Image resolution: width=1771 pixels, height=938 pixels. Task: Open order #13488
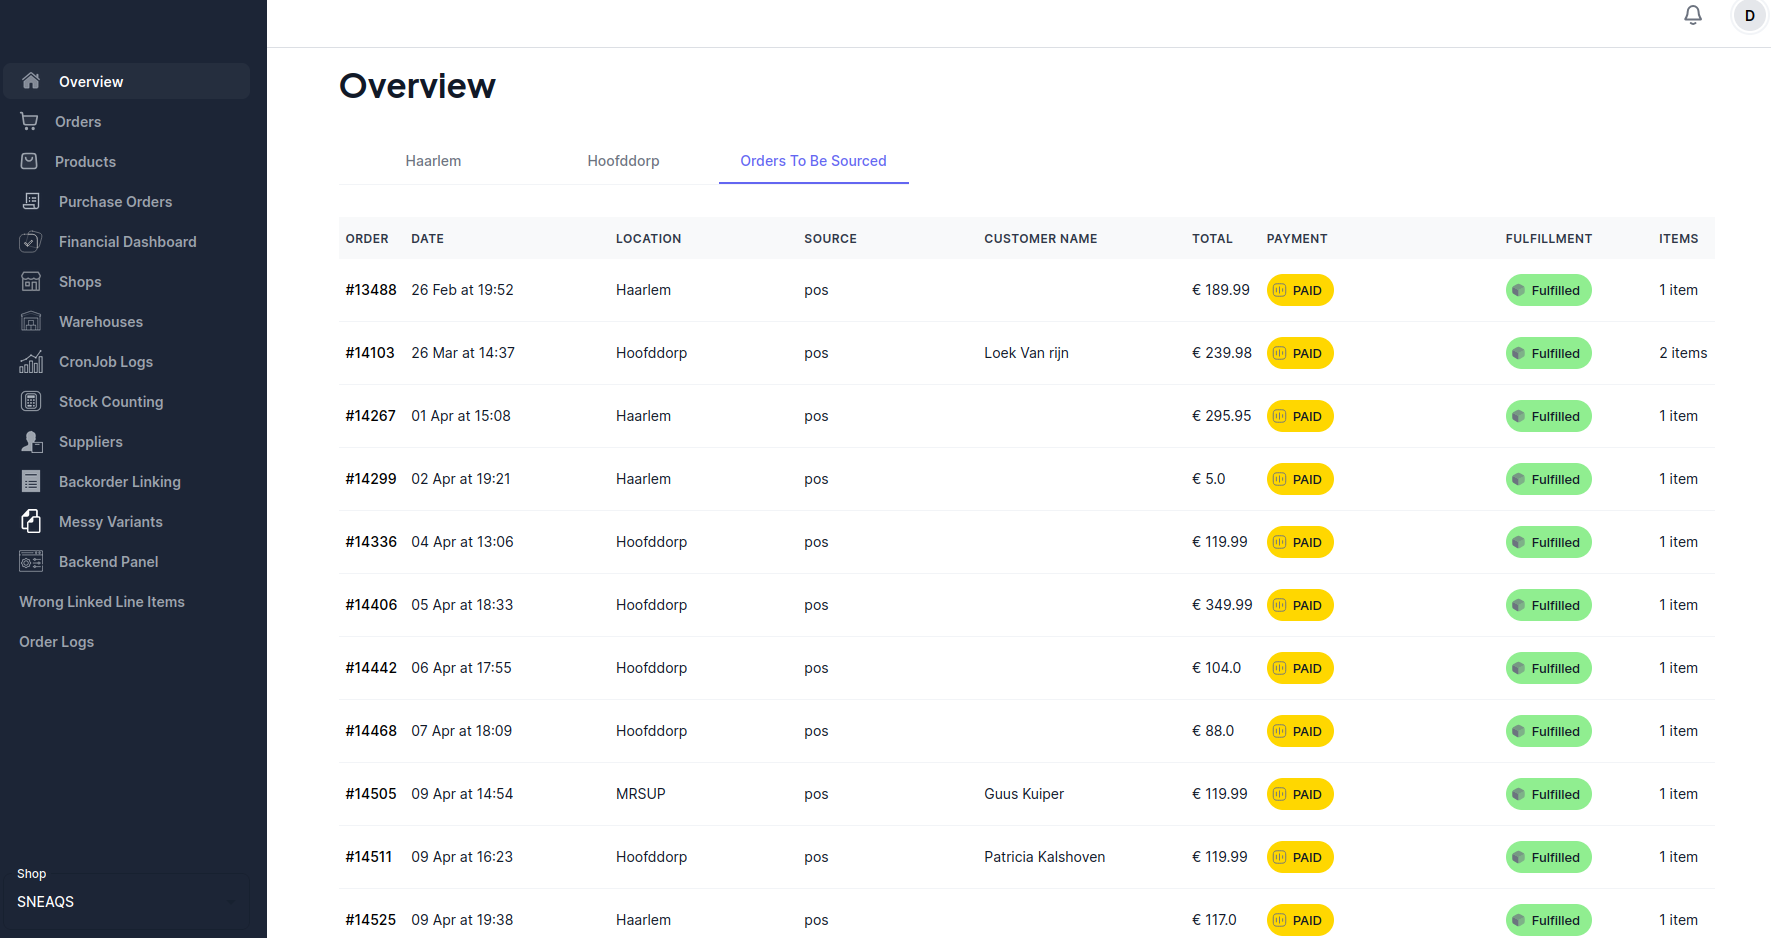371,290
